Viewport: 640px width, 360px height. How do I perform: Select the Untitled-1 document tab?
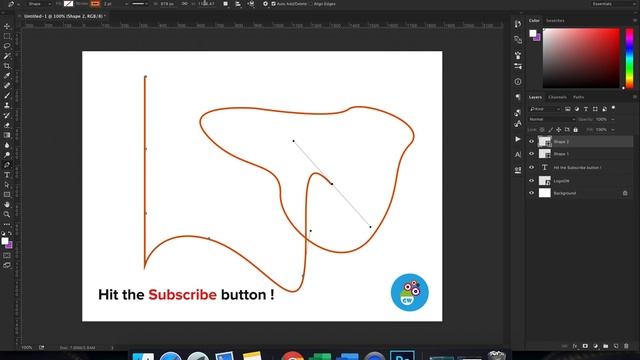pyautogui.click(x=63, y=16)
